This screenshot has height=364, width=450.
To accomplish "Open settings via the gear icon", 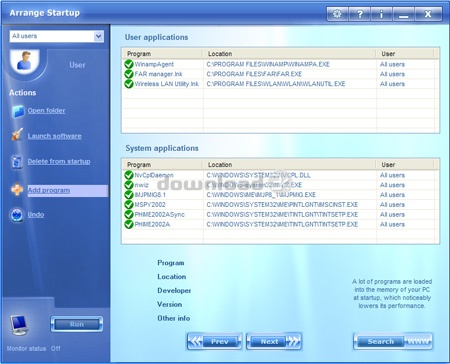I will (x=337, y=14).
